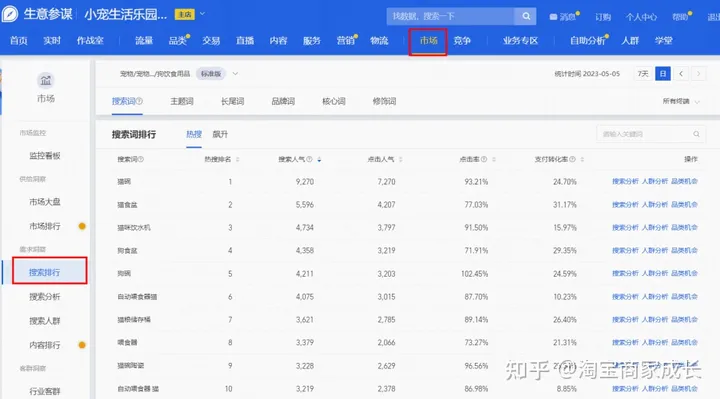The image size is (720, 399).
Task: Click into the top 找数据 search field
Action: pyautogui.click(x=450, y=17)
